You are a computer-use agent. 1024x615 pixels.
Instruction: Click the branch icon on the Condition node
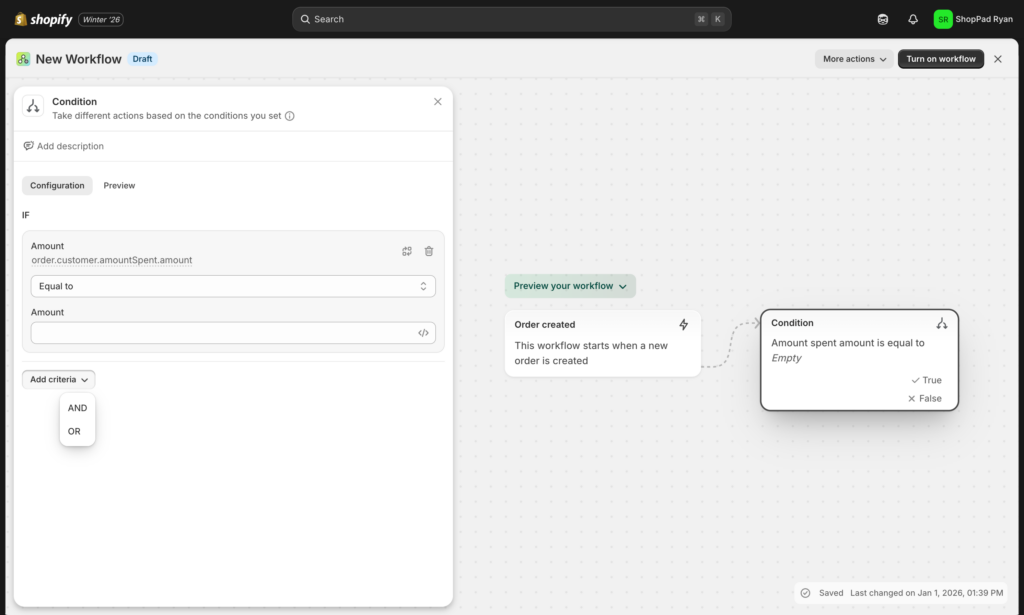click(941, 323)
